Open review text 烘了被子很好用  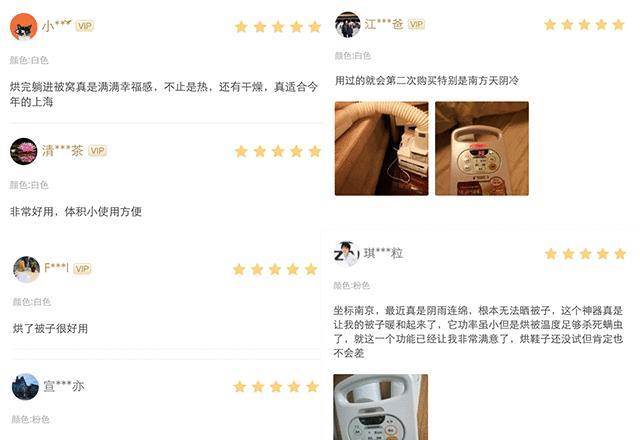(x=50, y=329)
